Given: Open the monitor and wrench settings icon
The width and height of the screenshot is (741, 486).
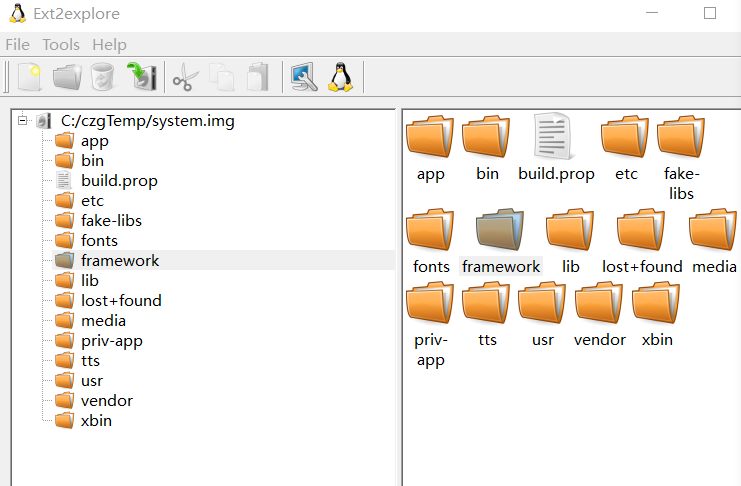Looking at the screenshot, I should click(303, 77).
